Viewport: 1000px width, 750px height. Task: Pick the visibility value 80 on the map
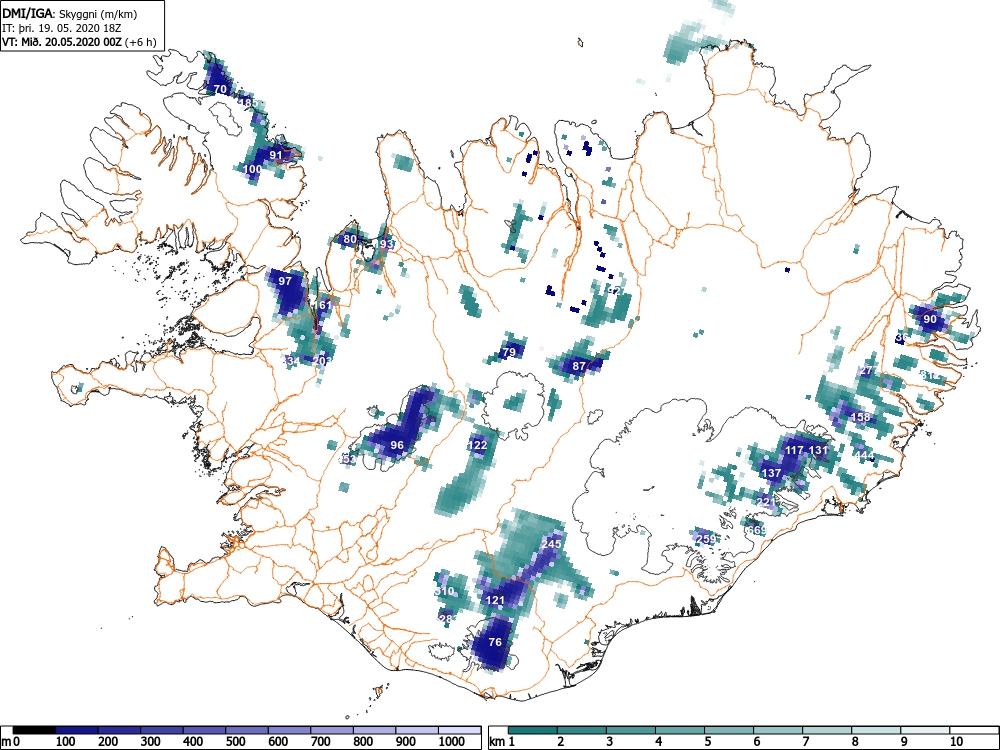tap(349, 240)
